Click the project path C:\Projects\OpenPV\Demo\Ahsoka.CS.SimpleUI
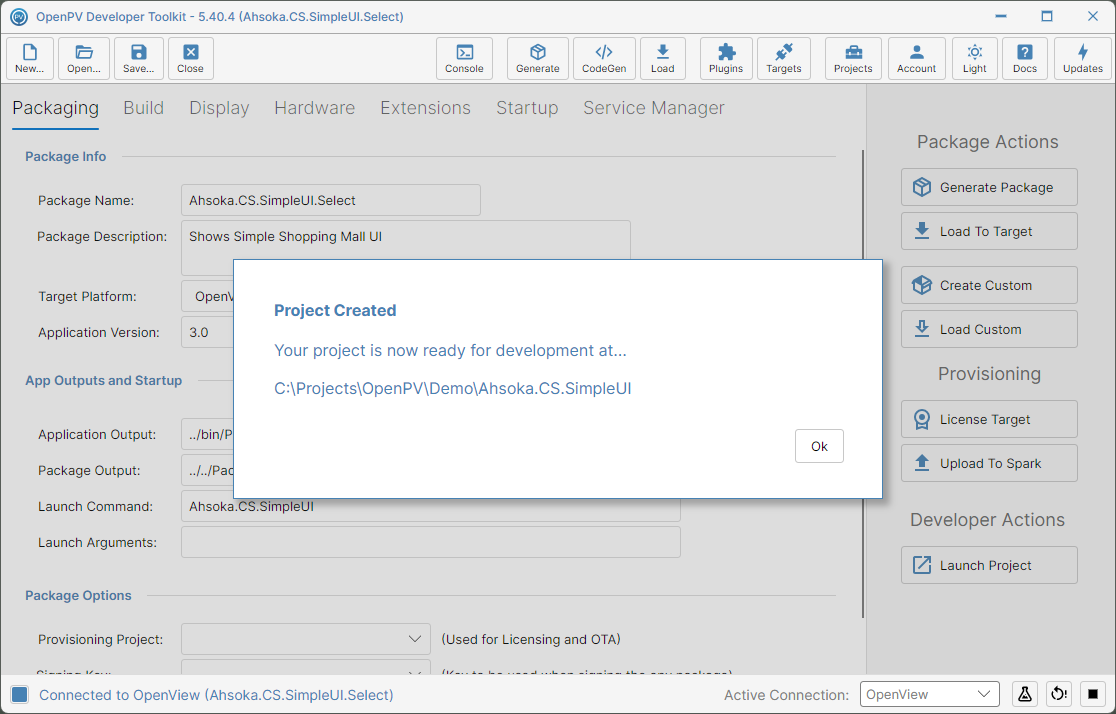Image resolution: width=1116 pixels, height=714 pixels. (x=453, y=389)
